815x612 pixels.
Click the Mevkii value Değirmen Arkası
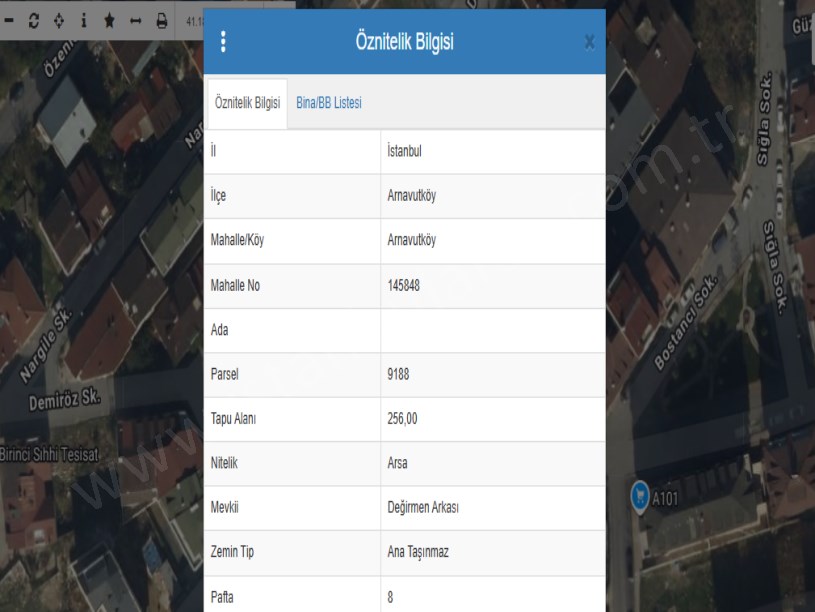(423, 508)
